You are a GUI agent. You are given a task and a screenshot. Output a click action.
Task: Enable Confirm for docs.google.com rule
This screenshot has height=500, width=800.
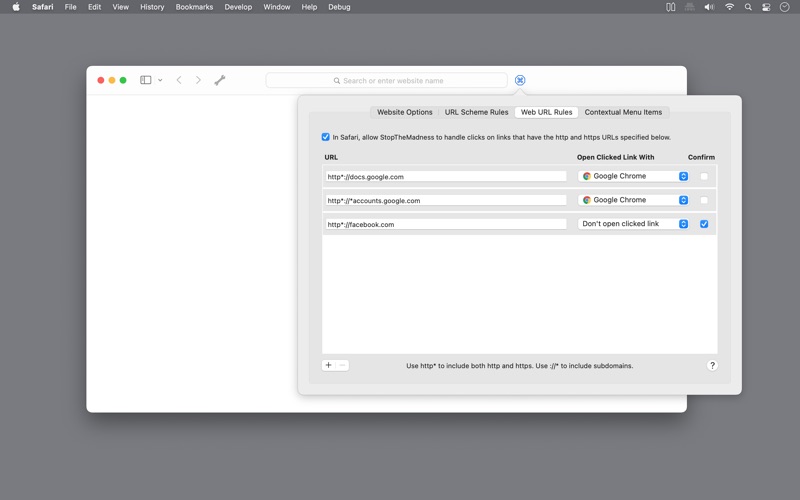pyautogui.click(x=704, y=176)
